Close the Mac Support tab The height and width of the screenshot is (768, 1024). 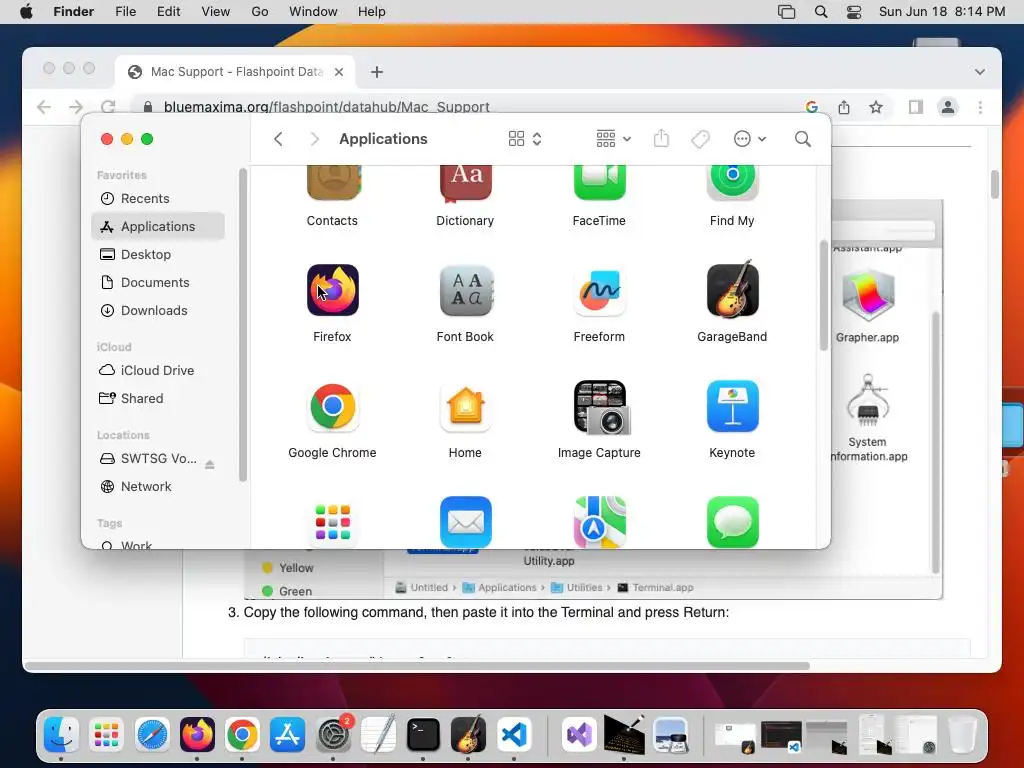(x=339, y=72)
